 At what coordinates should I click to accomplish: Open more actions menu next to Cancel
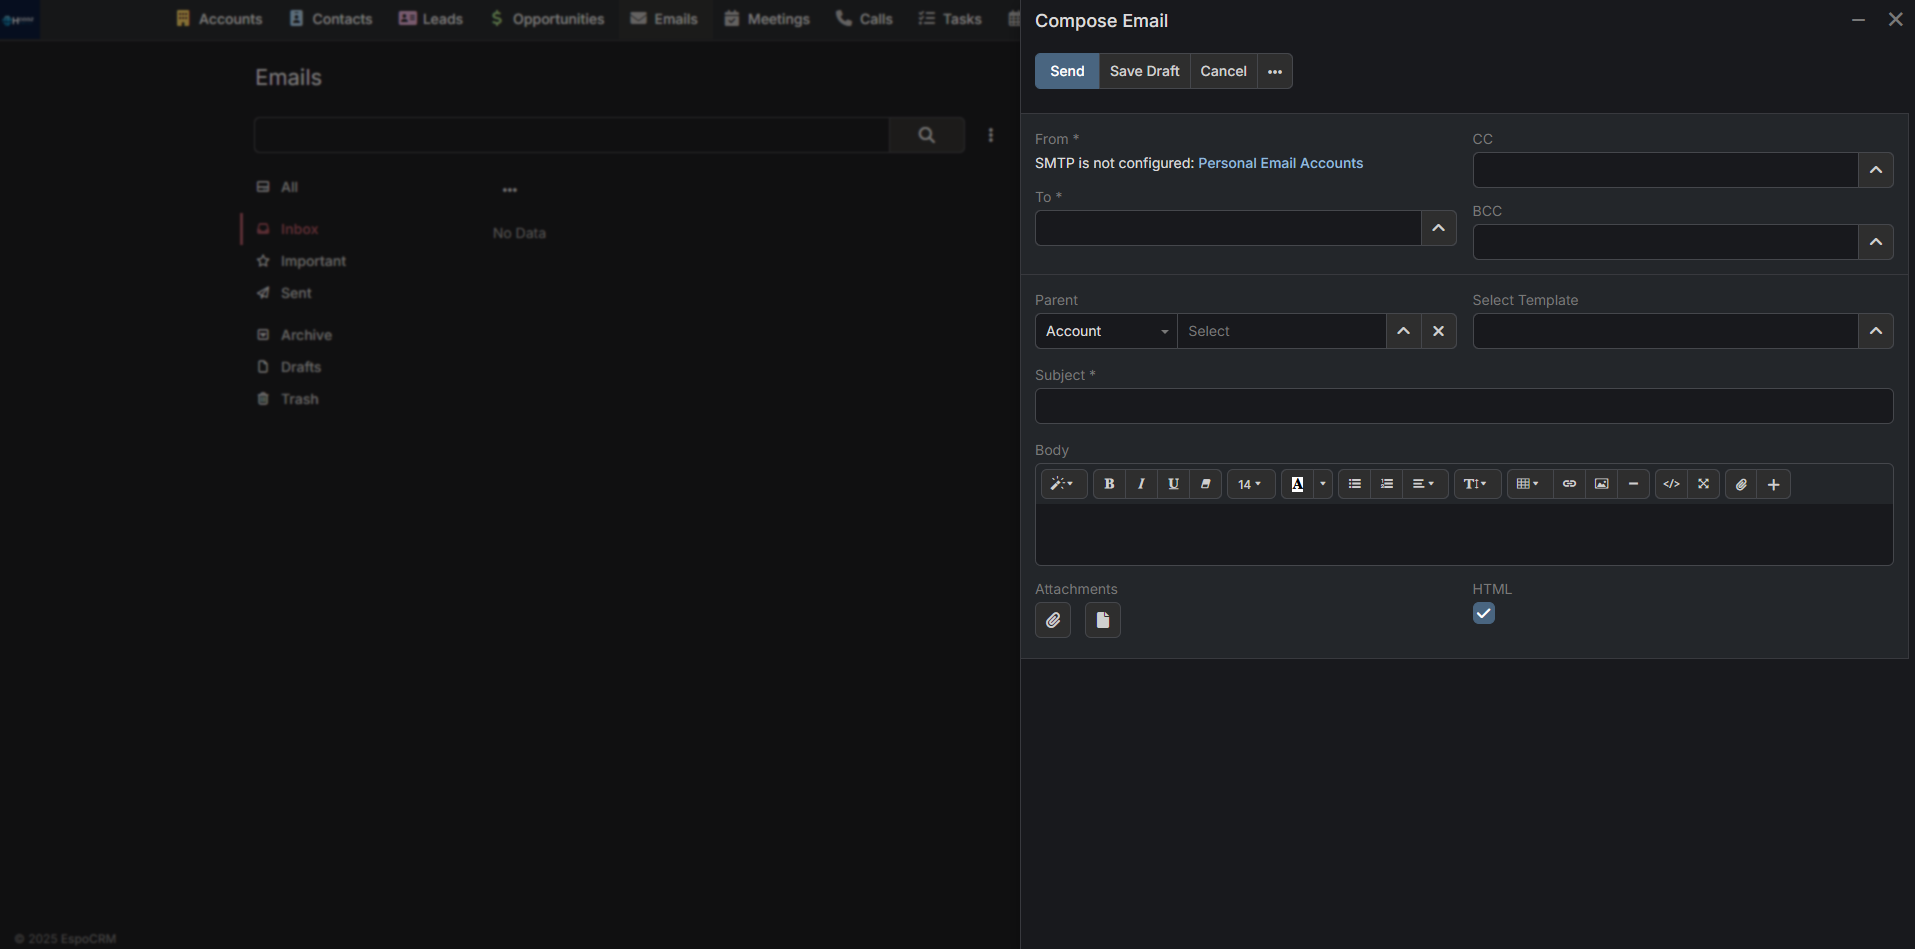click(x=1275, y=71)
